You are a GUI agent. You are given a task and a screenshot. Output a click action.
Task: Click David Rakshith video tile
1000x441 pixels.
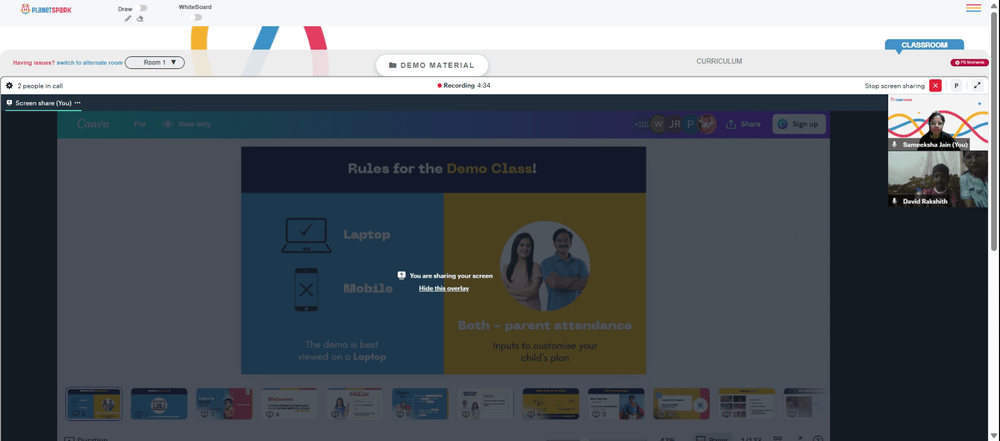(938, 179)
